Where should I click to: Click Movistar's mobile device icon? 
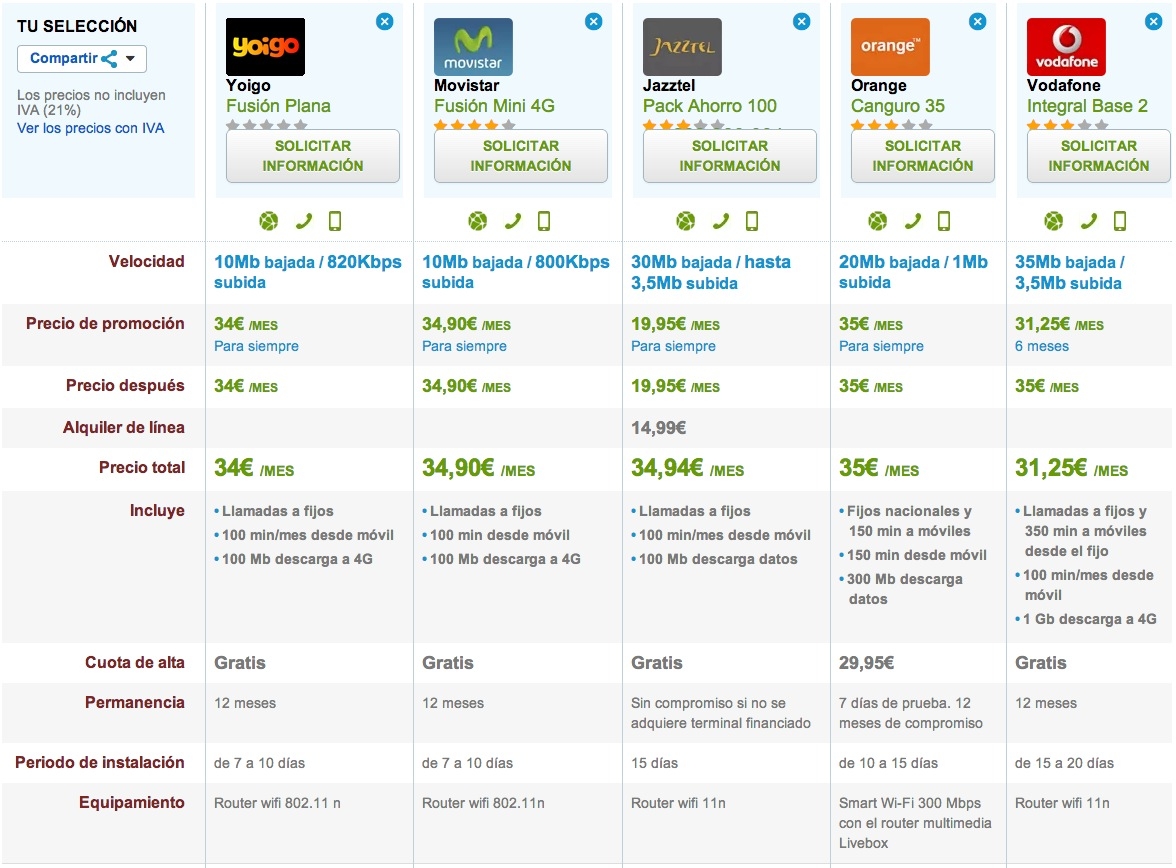[544, 221]
